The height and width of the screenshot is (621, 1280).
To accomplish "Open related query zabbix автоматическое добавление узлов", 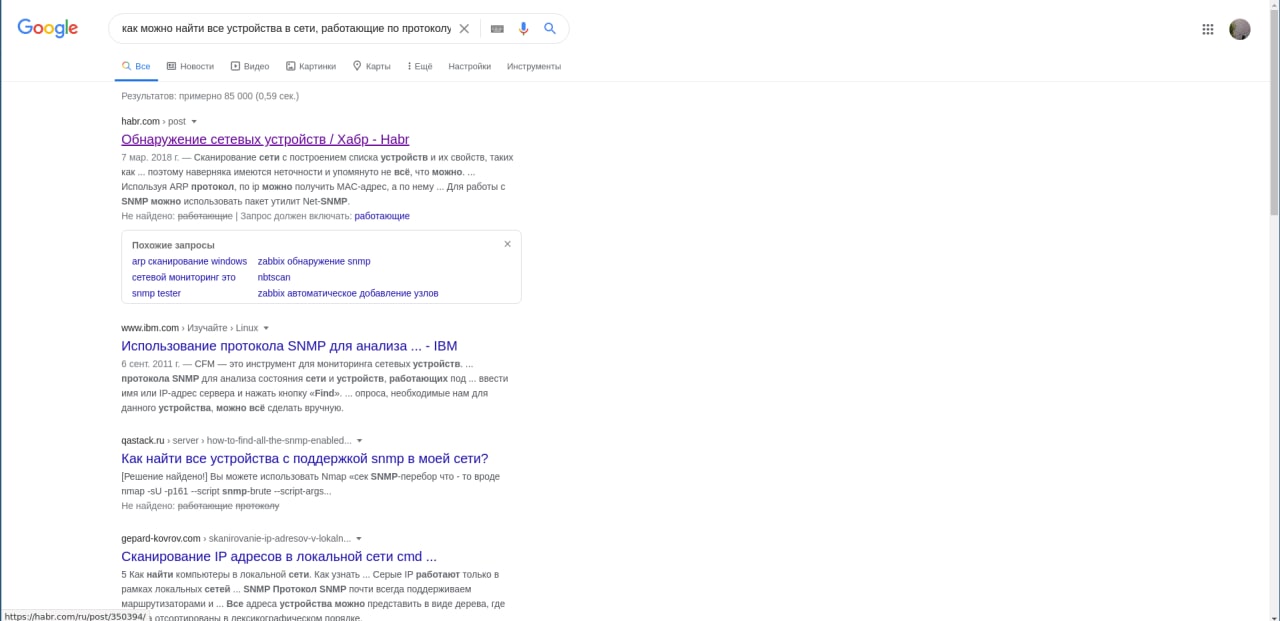I will [348, 293].
